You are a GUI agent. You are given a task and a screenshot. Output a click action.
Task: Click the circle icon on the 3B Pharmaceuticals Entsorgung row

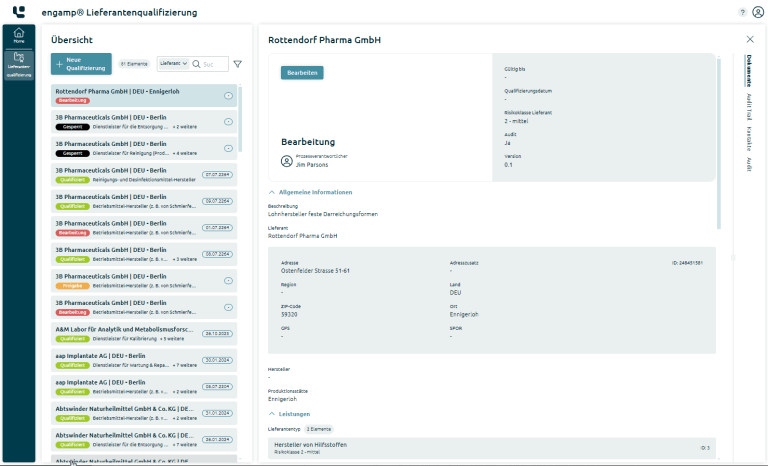[228, 122]
